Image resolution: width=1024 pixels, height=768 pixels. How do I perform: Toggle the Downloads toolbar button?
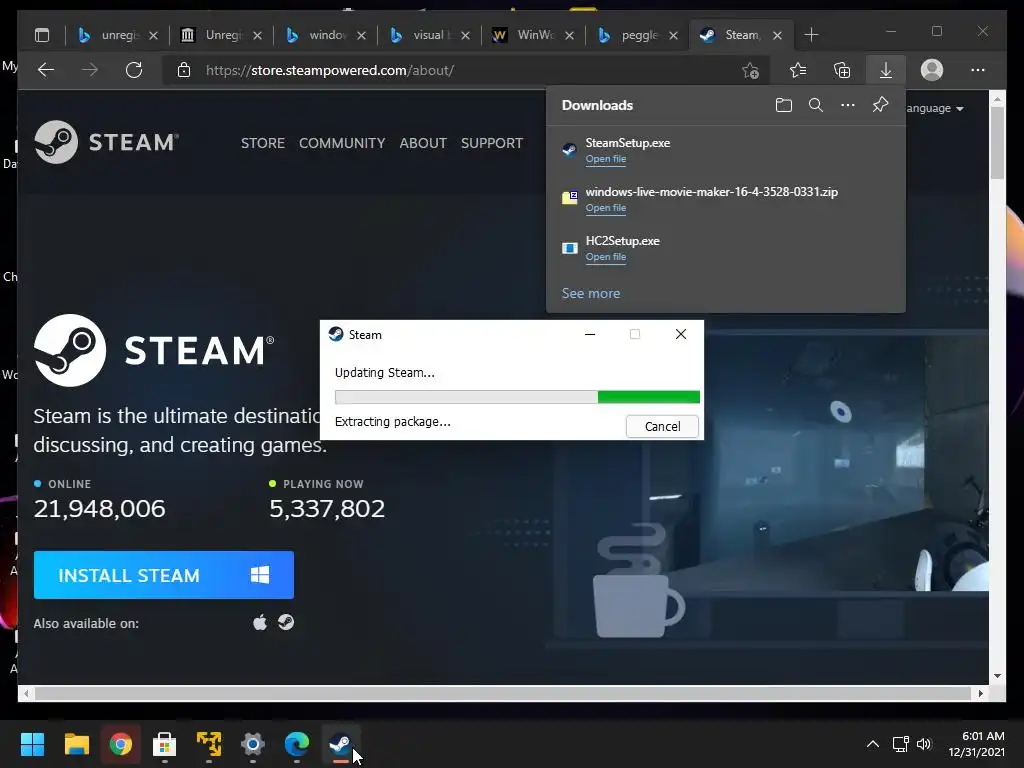[x=886, y=70]
